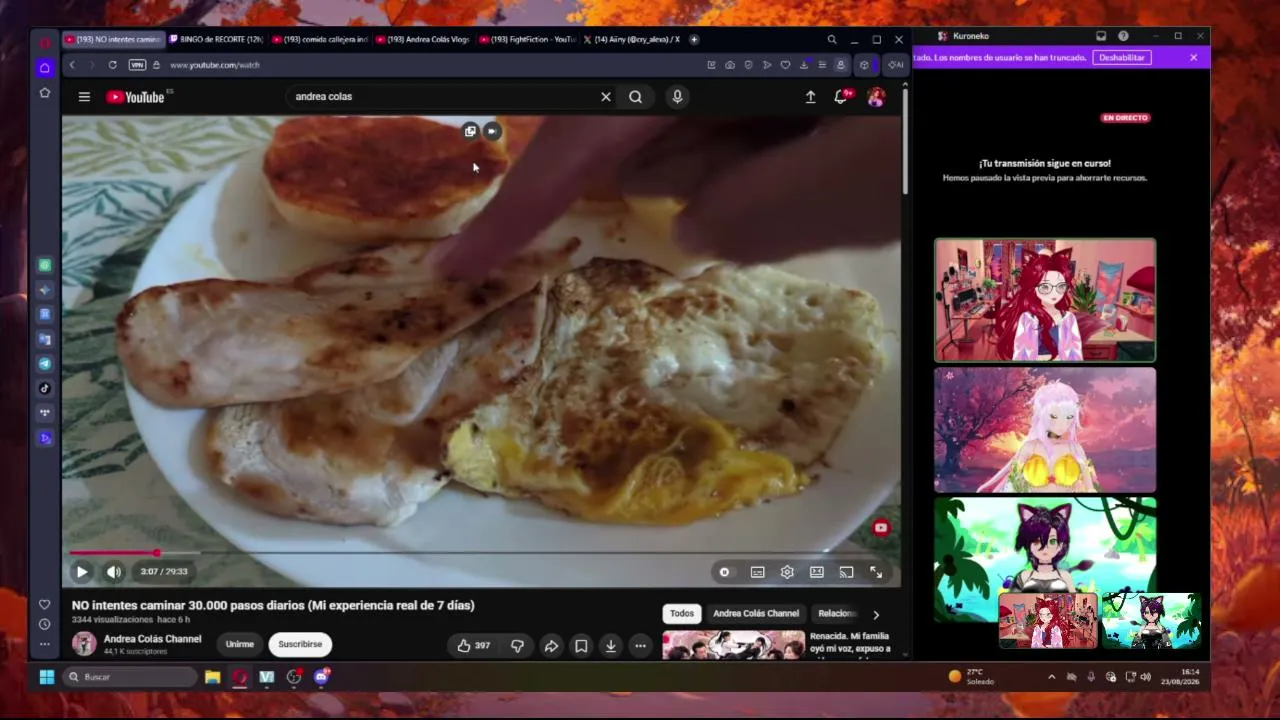Image resolution: width=1280 pixels, height=720 pixels.
Task: Open YouTube notifications bell
Action: coord(841,97)
